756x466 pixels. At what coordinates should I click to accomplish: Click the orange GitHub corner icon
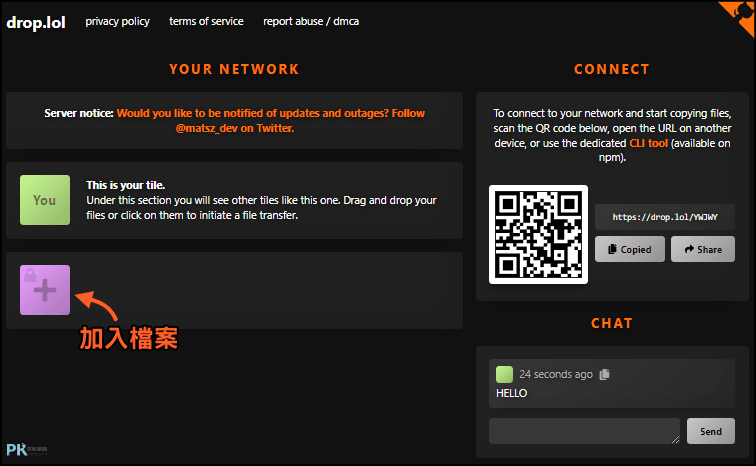pyautogui.click(x=742, y=13)
